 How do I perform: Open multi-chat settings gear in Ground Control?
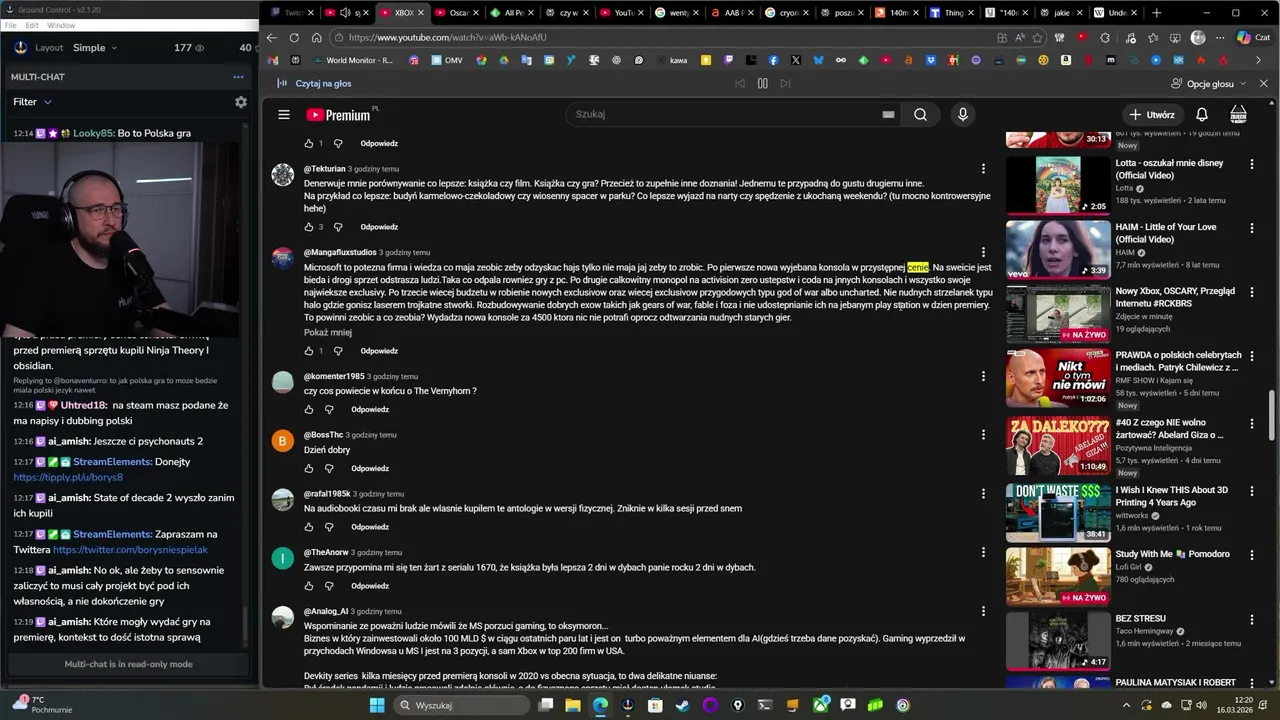click(x=240, y=102)
